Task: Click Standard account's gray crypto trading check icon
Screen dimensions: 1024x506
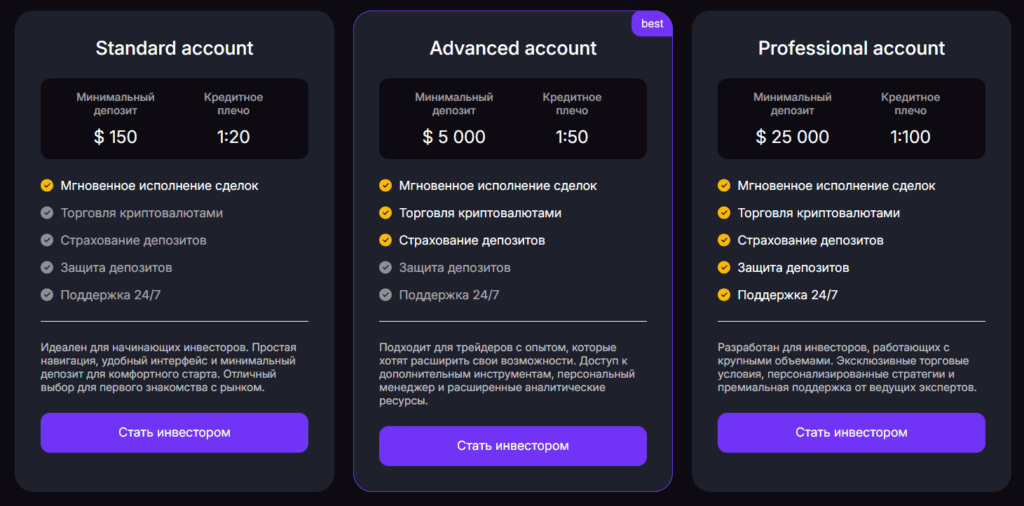Action: pos(47,213)
